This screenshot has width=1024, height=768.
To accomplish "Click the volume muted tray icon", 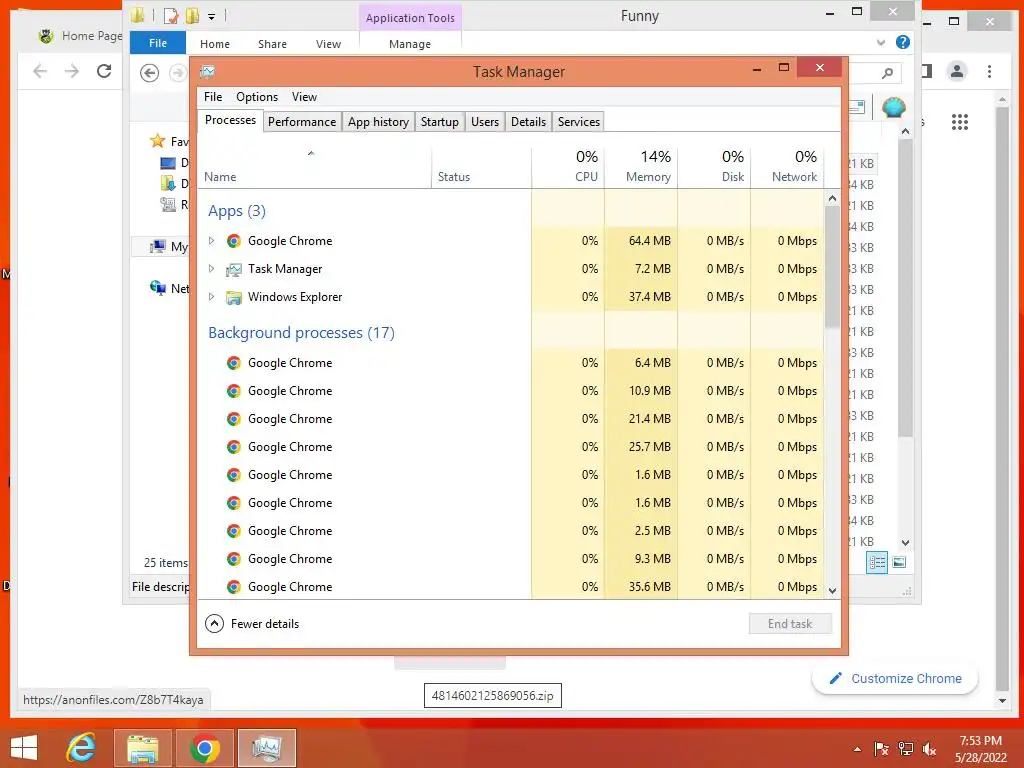I will click(x=929, y=749).
